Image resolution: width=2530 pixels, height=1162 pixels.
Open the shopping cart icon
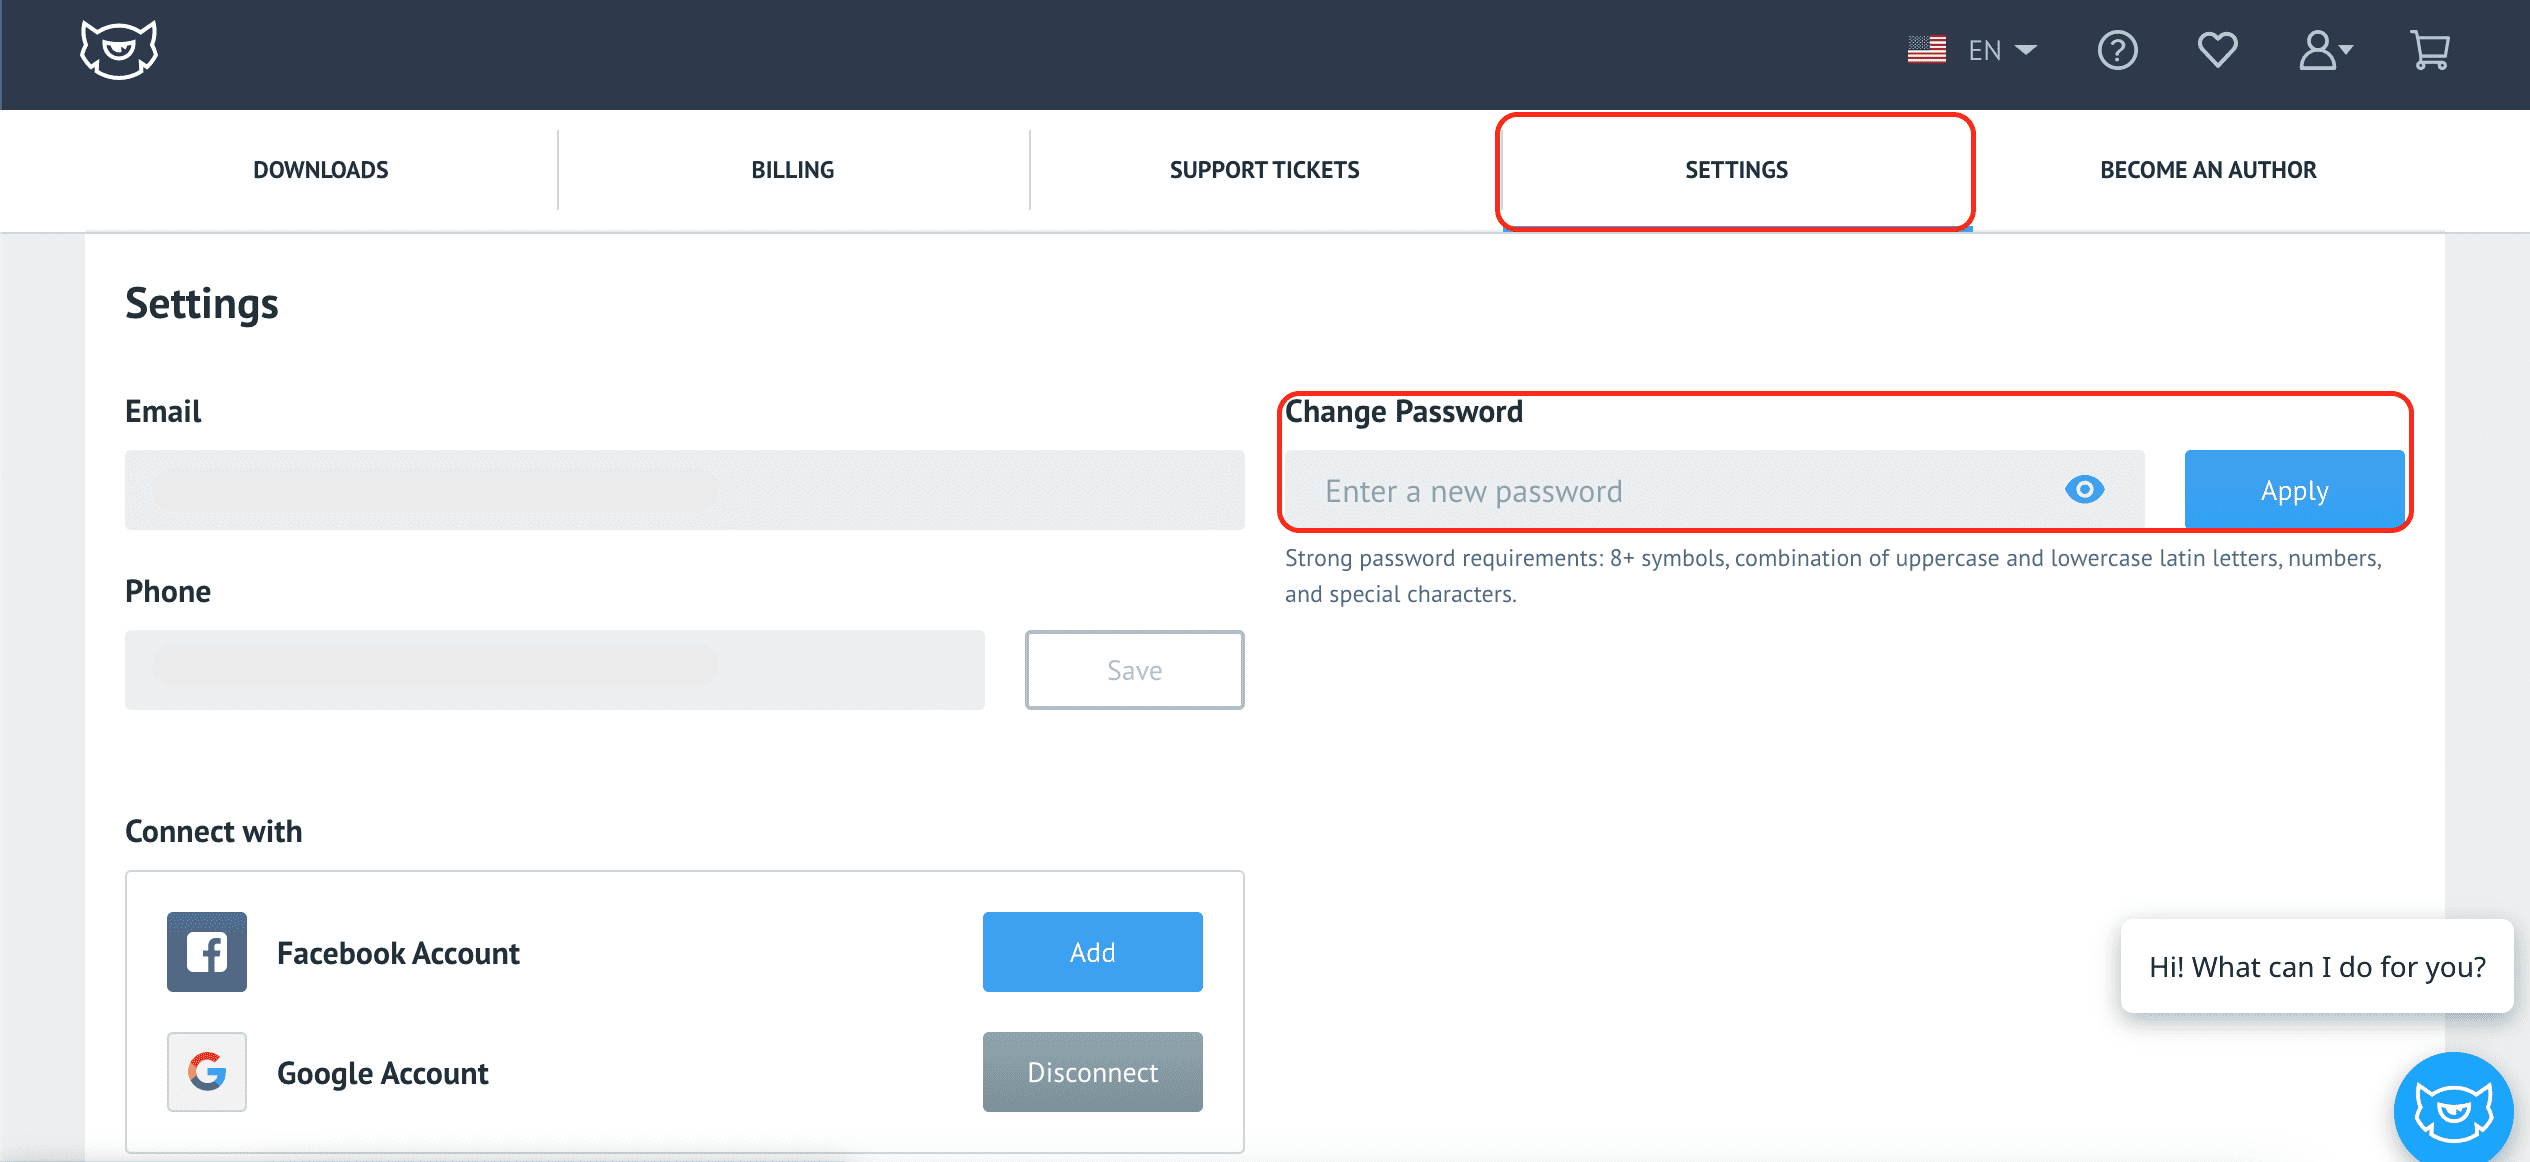(2429, 50)
